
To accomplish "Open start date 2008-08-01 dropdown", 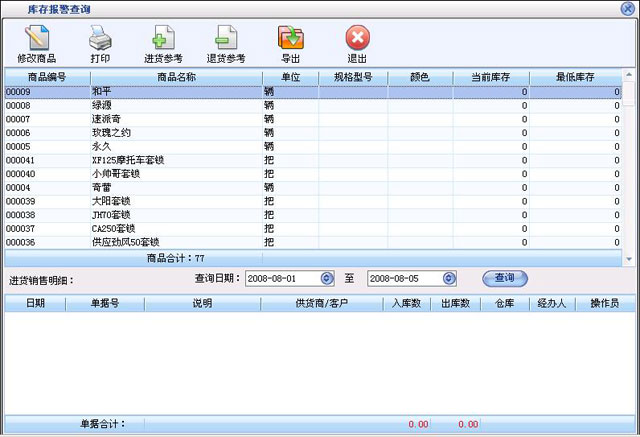I will 327,279.
